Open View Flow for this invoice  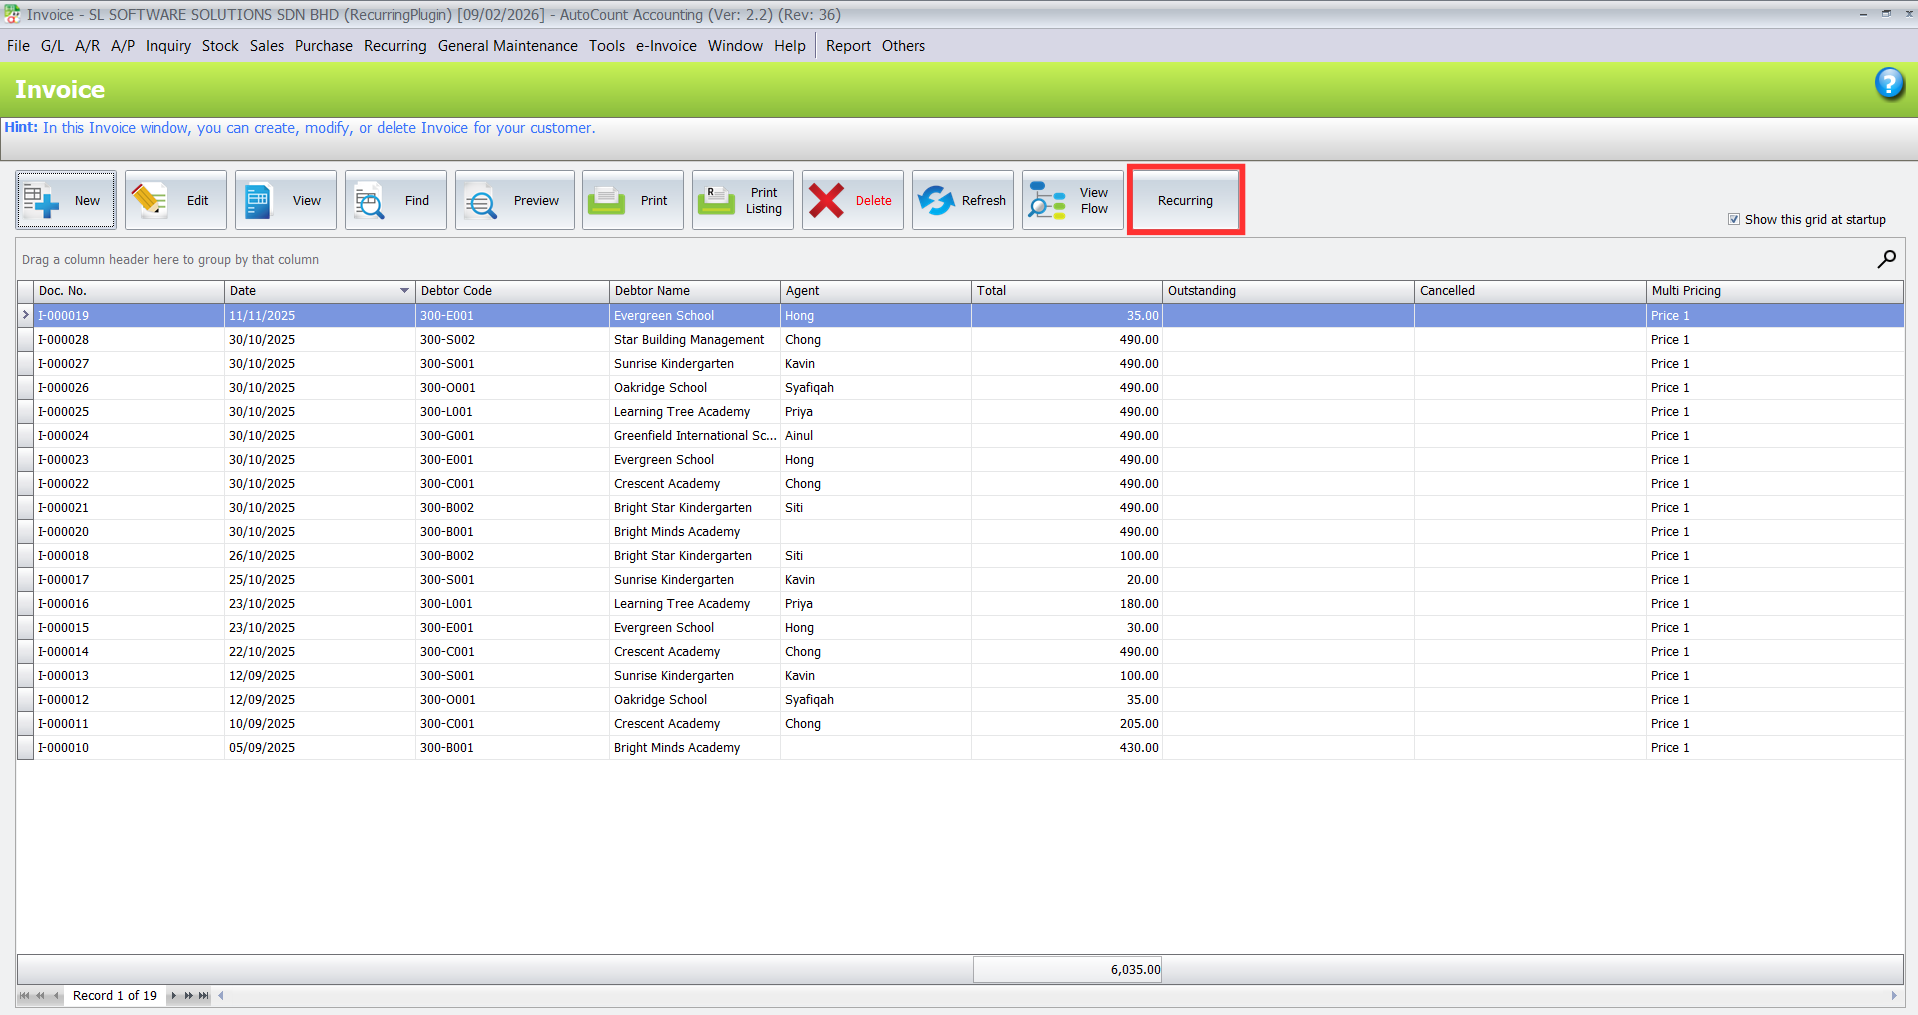click(1072, 199)
